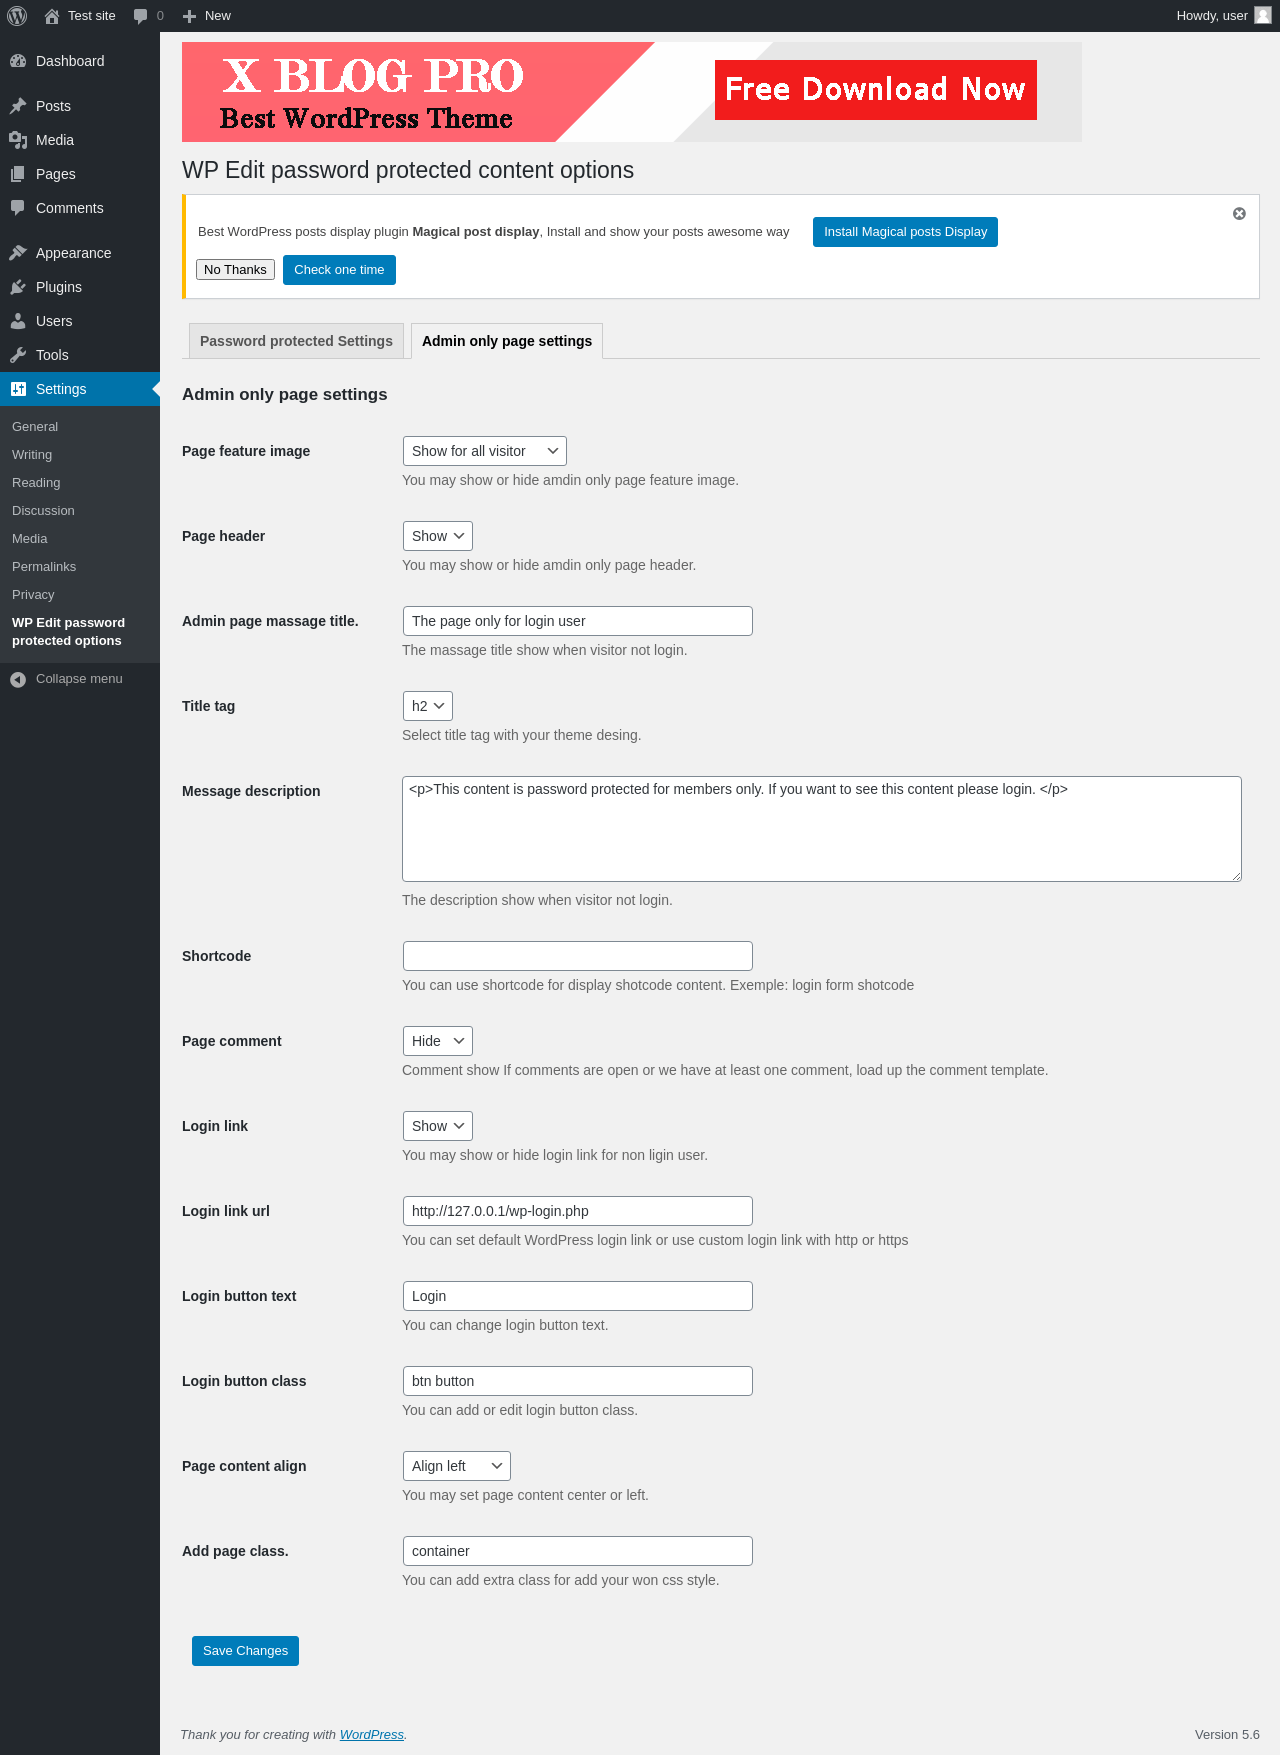Open General settings submenu
Screen dimensions: 1280x1755
tap(35, 427)
